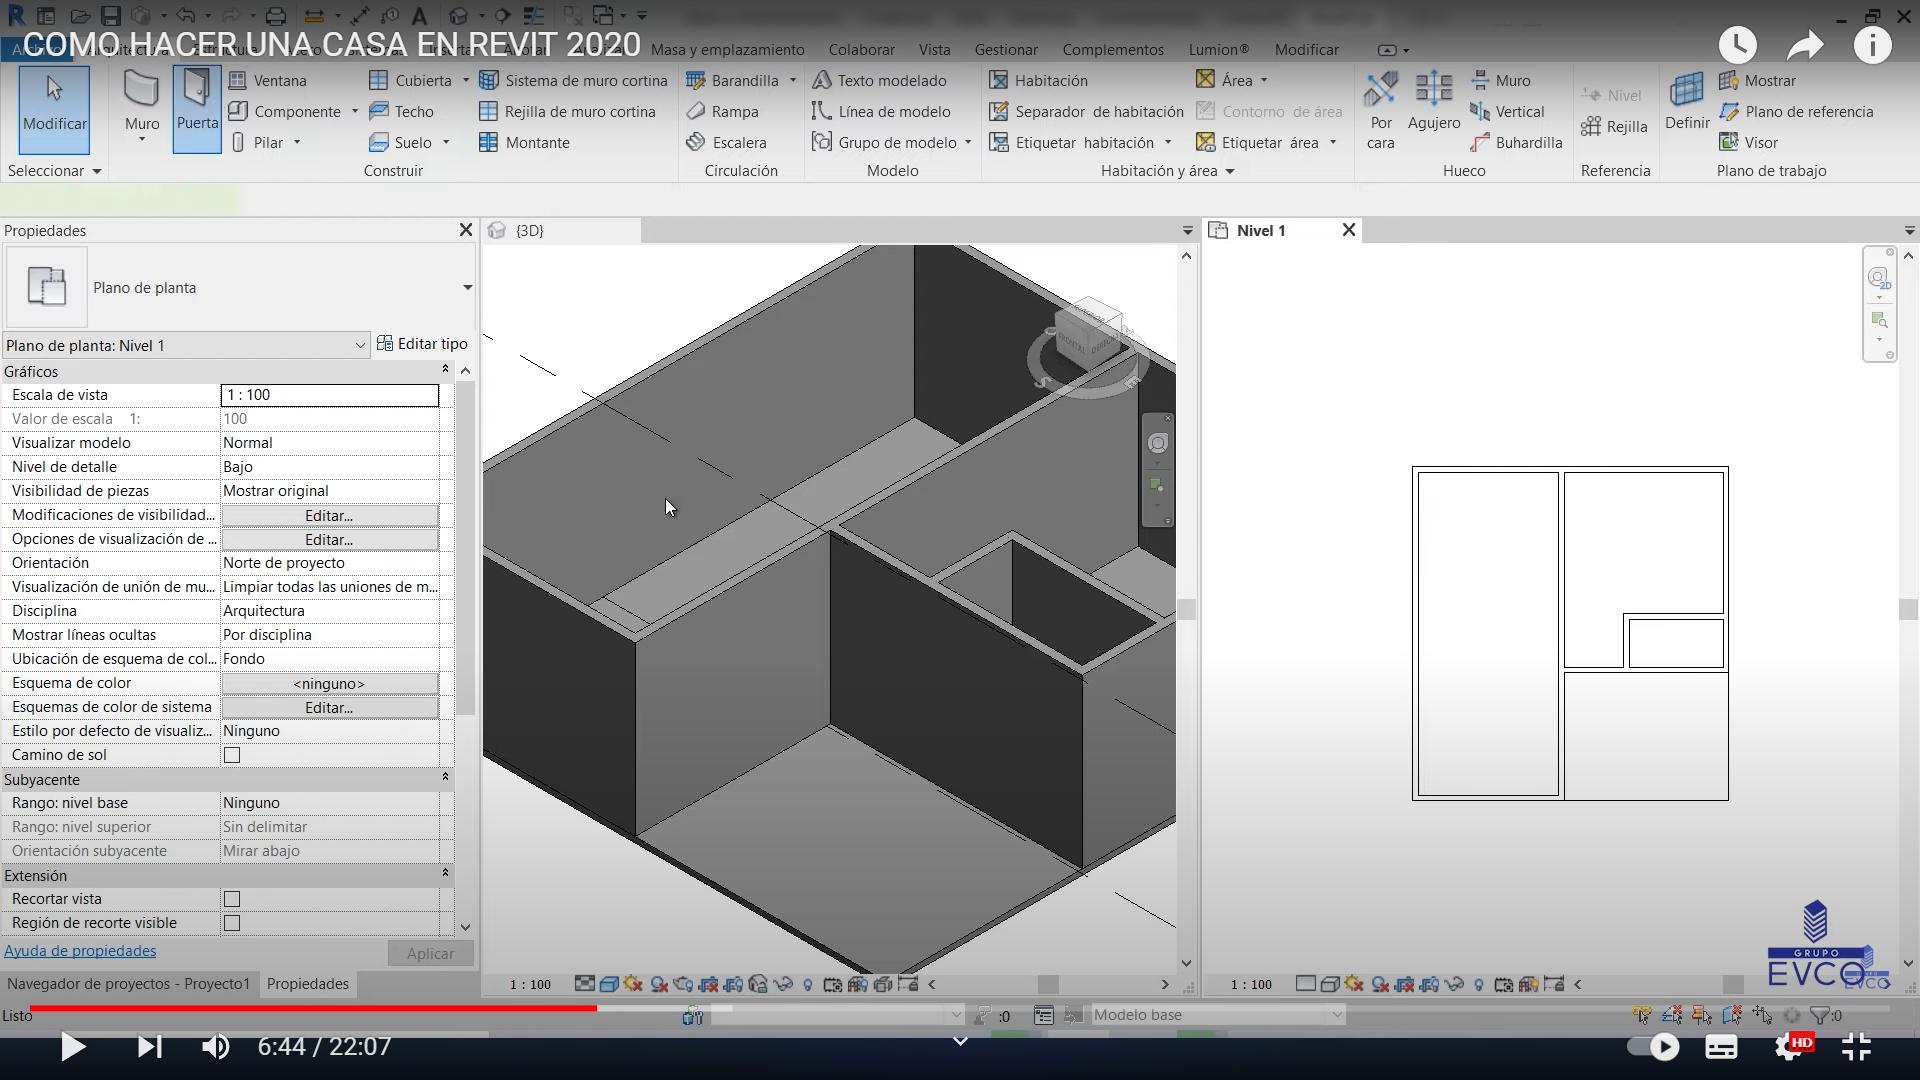The image size is (1920, 1080).
Task: Open the Ayuda de propiedades link
Action: click(x=80, y=951)
